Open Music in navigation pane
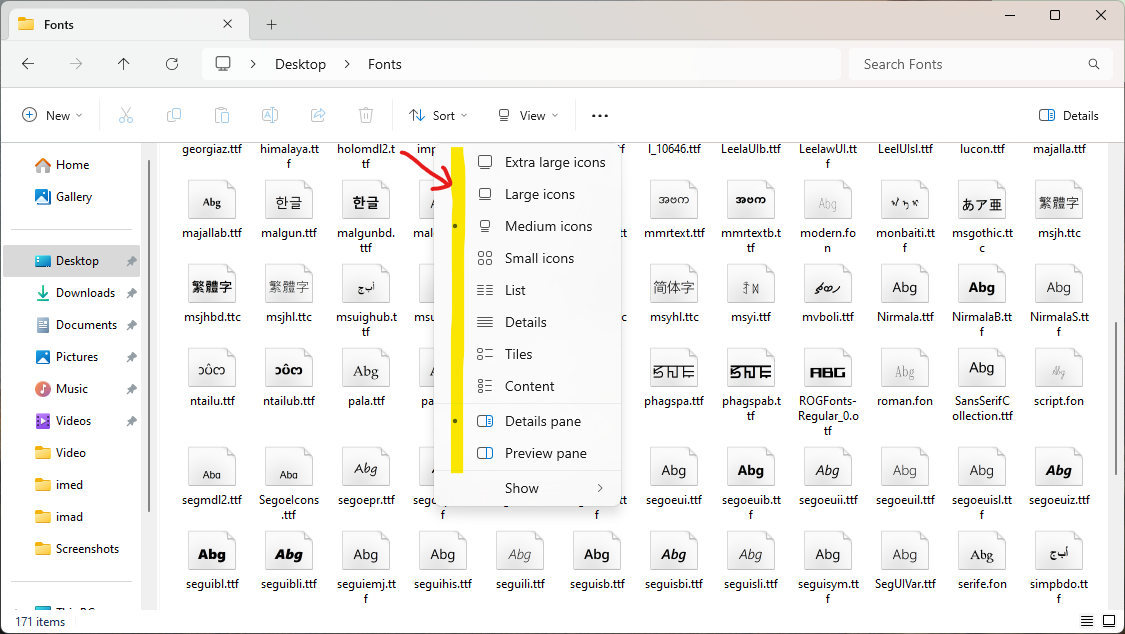This screenshot has width=1125, height=634. (x=72, y=389)
